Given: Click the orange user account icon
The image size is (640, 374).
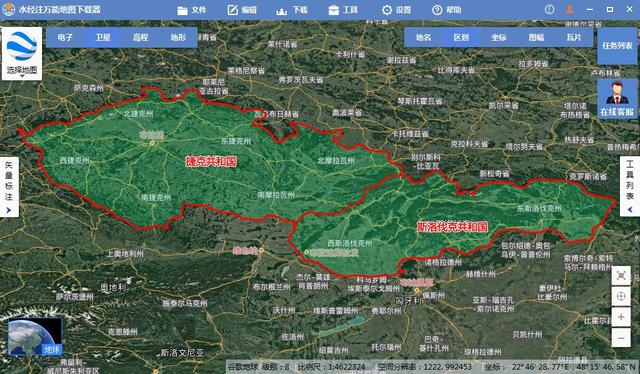Looking at the screenshot, I should tap(570, 9).
